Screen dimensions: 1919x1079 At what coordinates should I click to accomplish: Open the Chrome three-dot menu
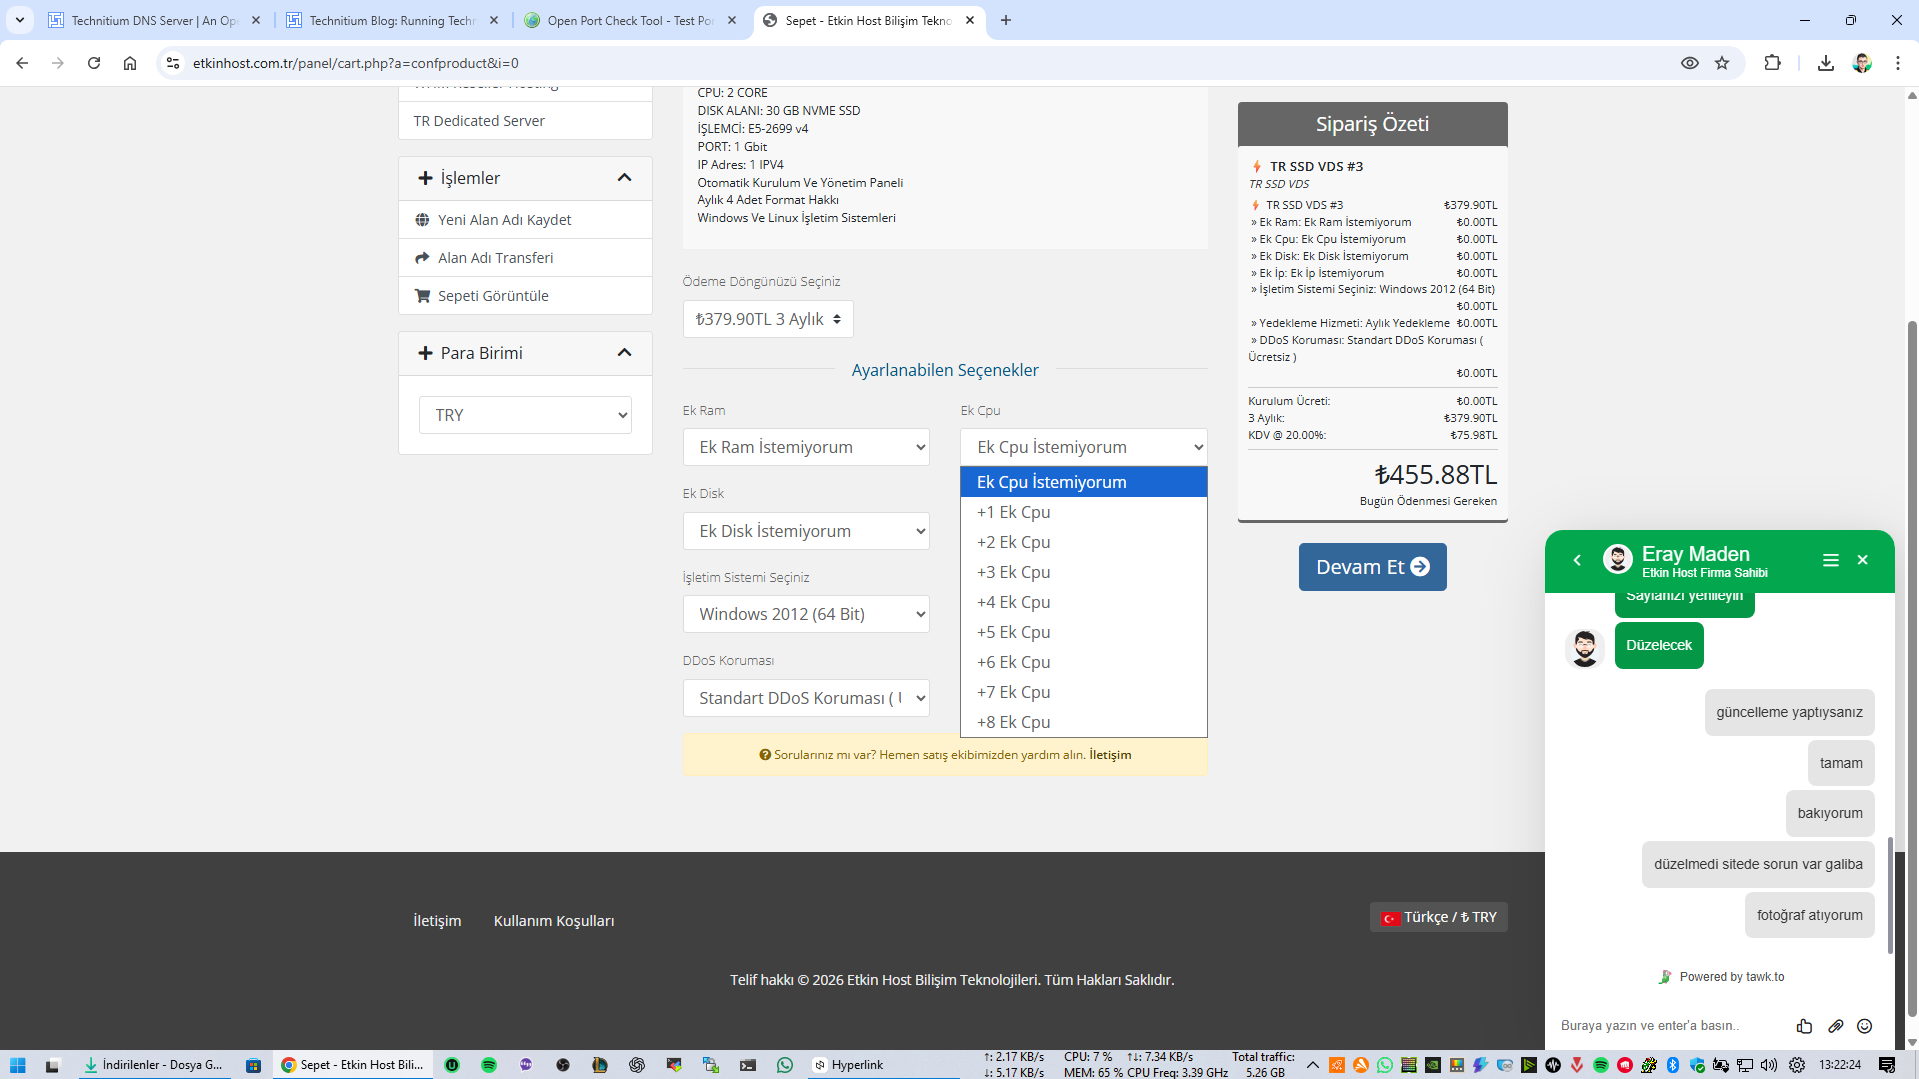[x=1898, y=63]
